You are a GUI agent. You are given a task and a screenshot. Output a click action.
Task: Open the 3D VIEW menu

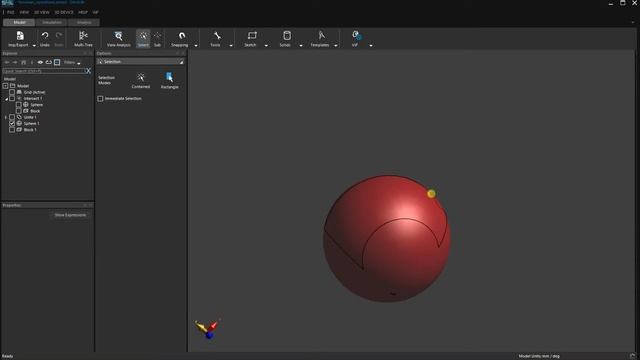tap(42, 12)
